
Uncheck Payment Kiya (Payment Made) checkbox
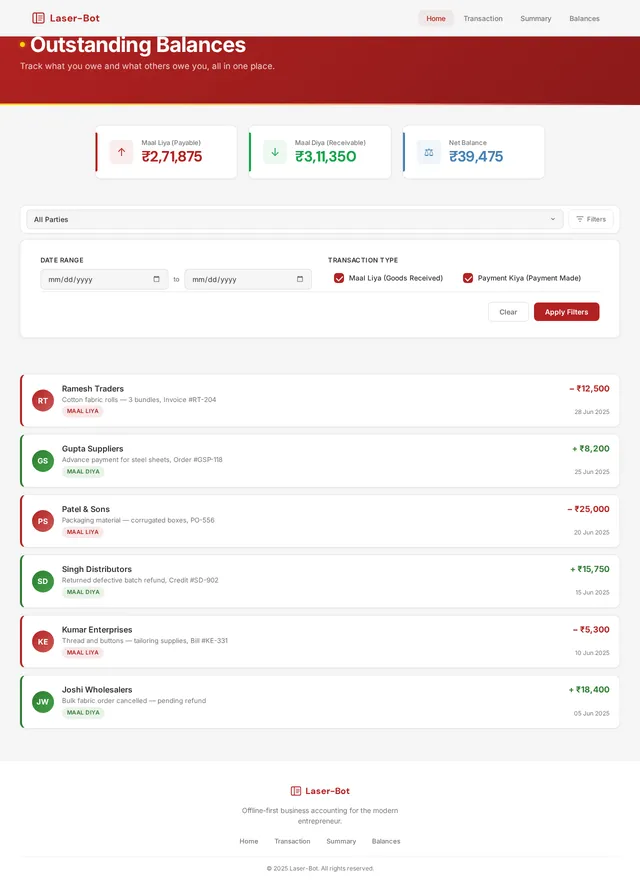coord(468,278)
